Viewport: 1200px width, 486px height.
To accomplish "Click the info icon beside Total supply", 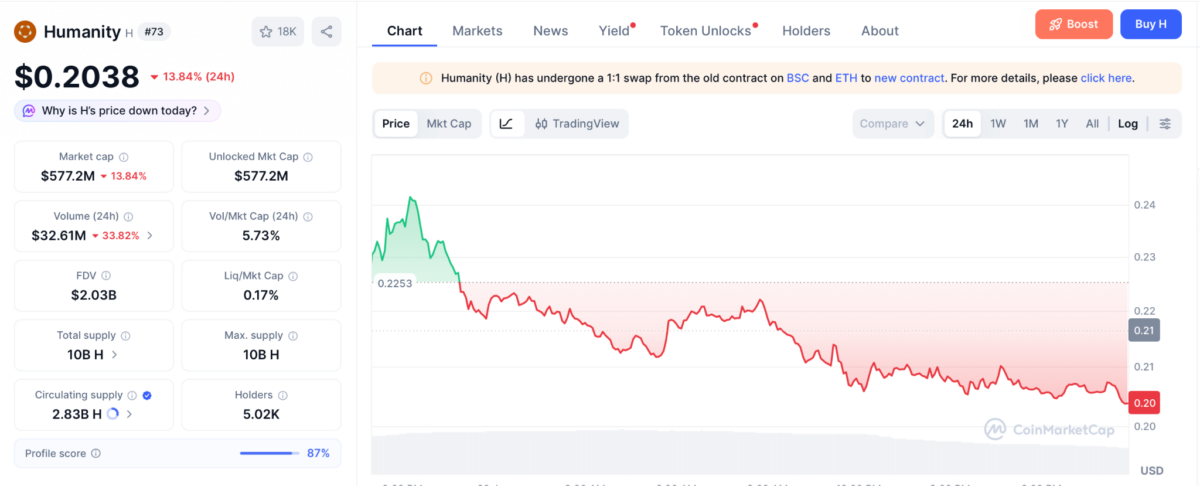I will coord(125,335).
